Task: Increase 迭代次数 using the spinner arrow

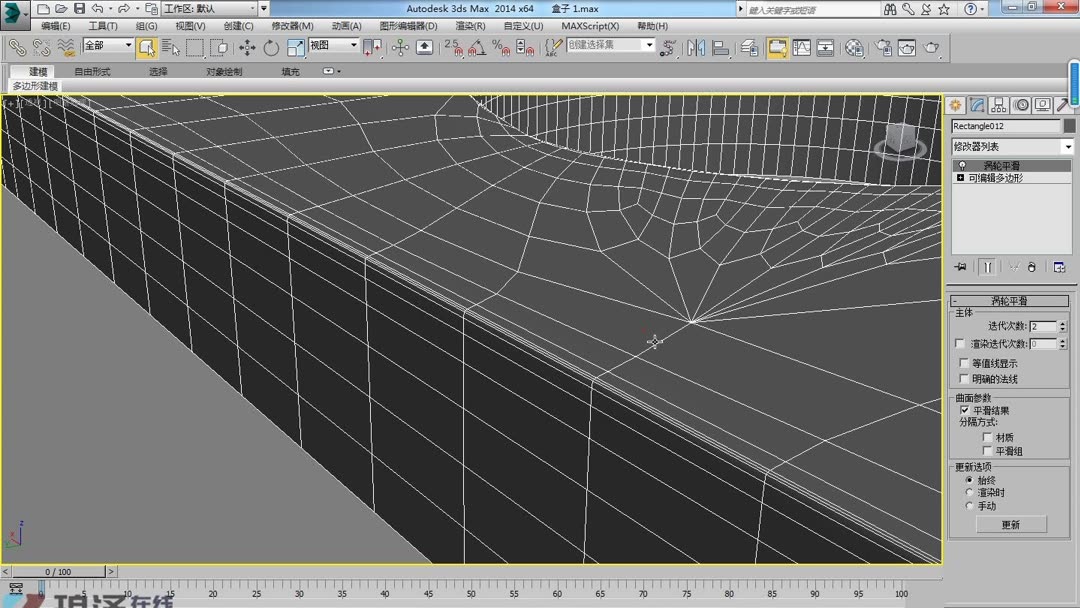Action: (1063, 323)
